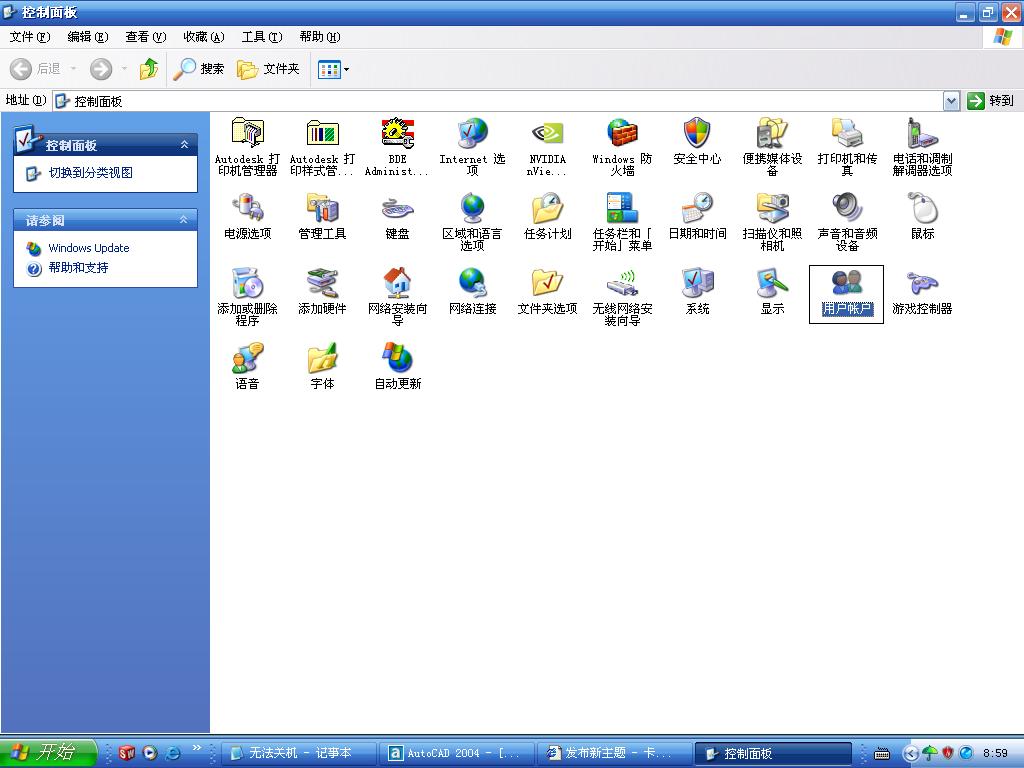1024x768 pixels.
Task: Open the 工具(T) menu
Action: (x=262, y=37)
